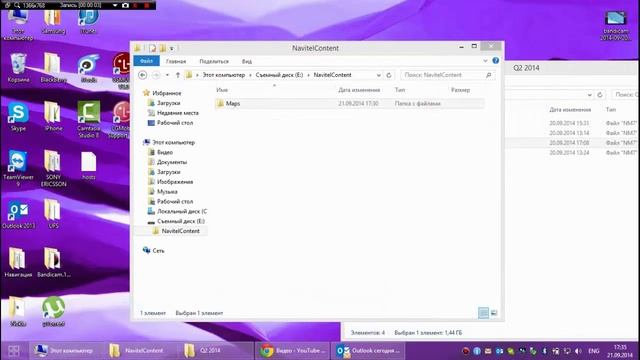Click the ENG language indicator

point(594,351)
